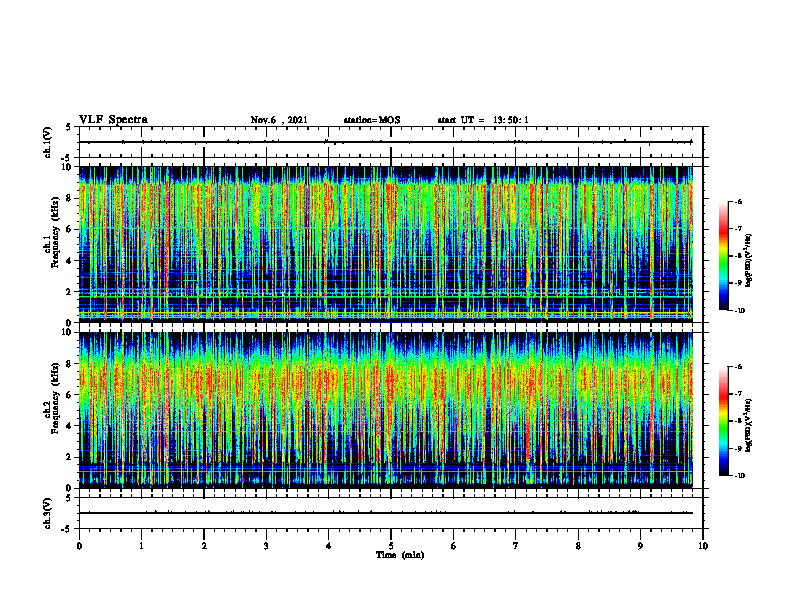Click the "8" kHz tick of ch.1 frequency axis
The width and height of the screenshot is (792, 612).
pos(70,198)
